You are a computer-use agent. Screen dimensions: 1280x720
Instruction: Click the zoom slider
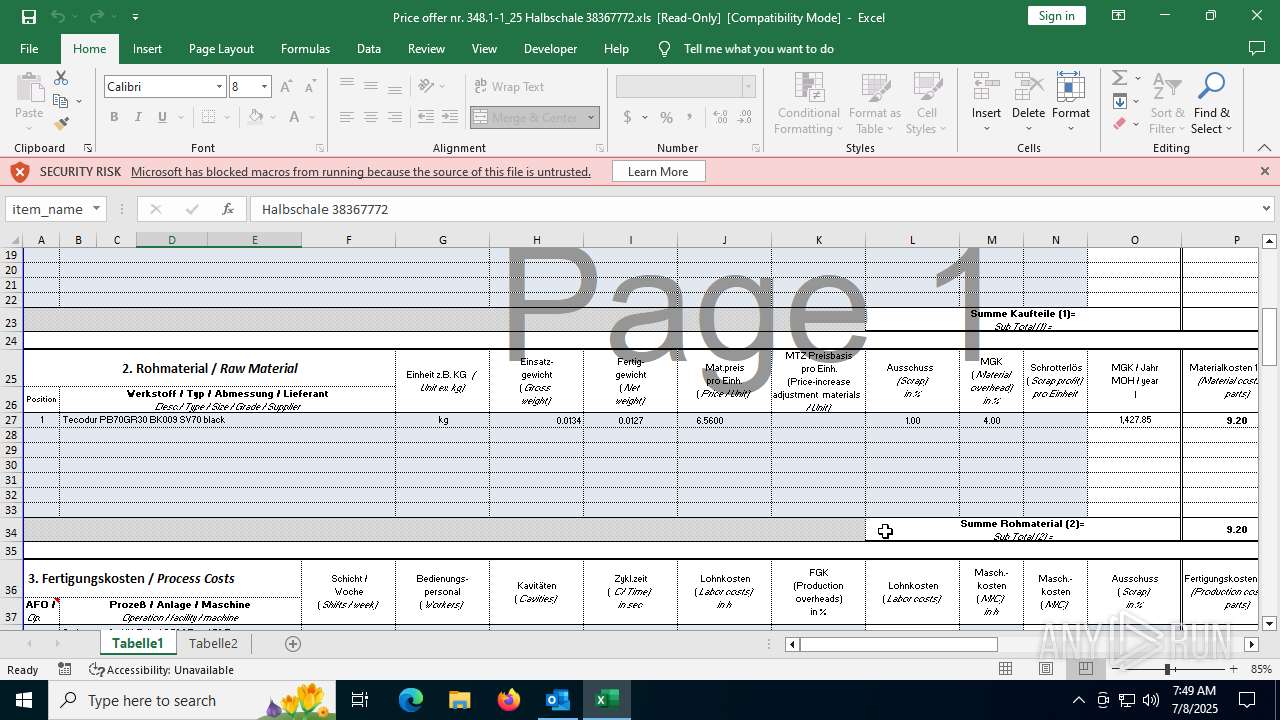[x=1168, y=669]
